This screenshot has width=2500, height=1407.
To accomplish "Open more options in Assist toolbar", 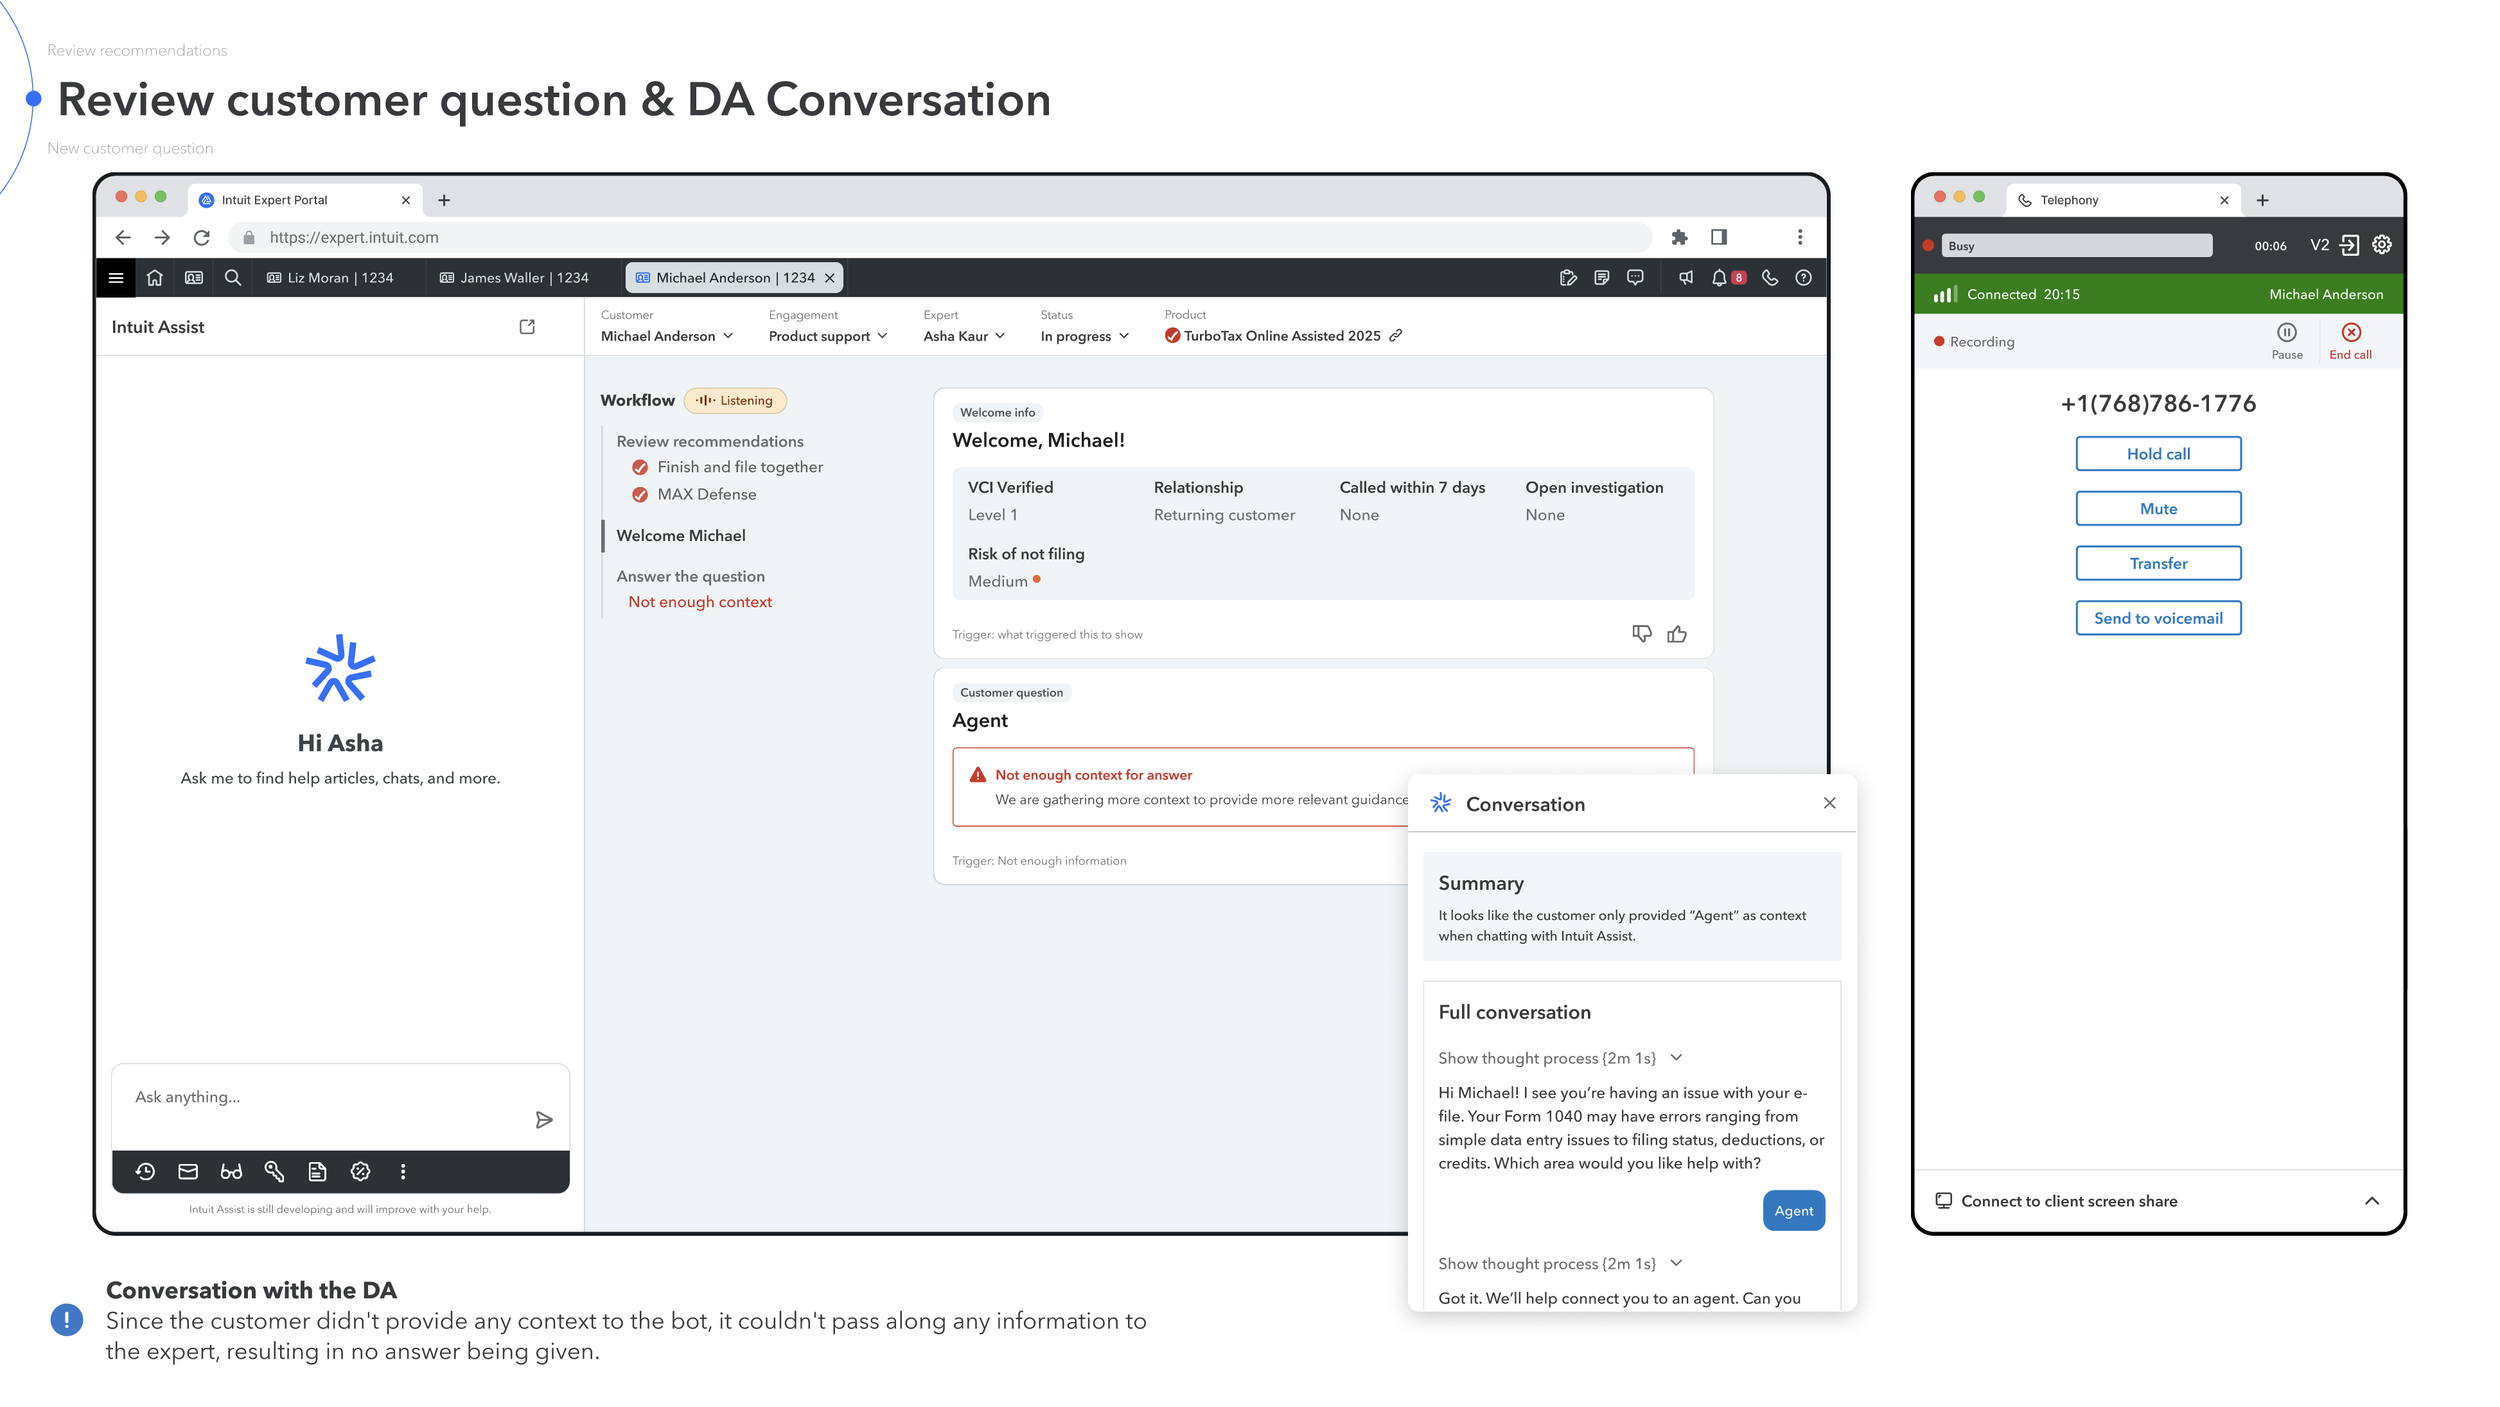I will pos(403,1172).
